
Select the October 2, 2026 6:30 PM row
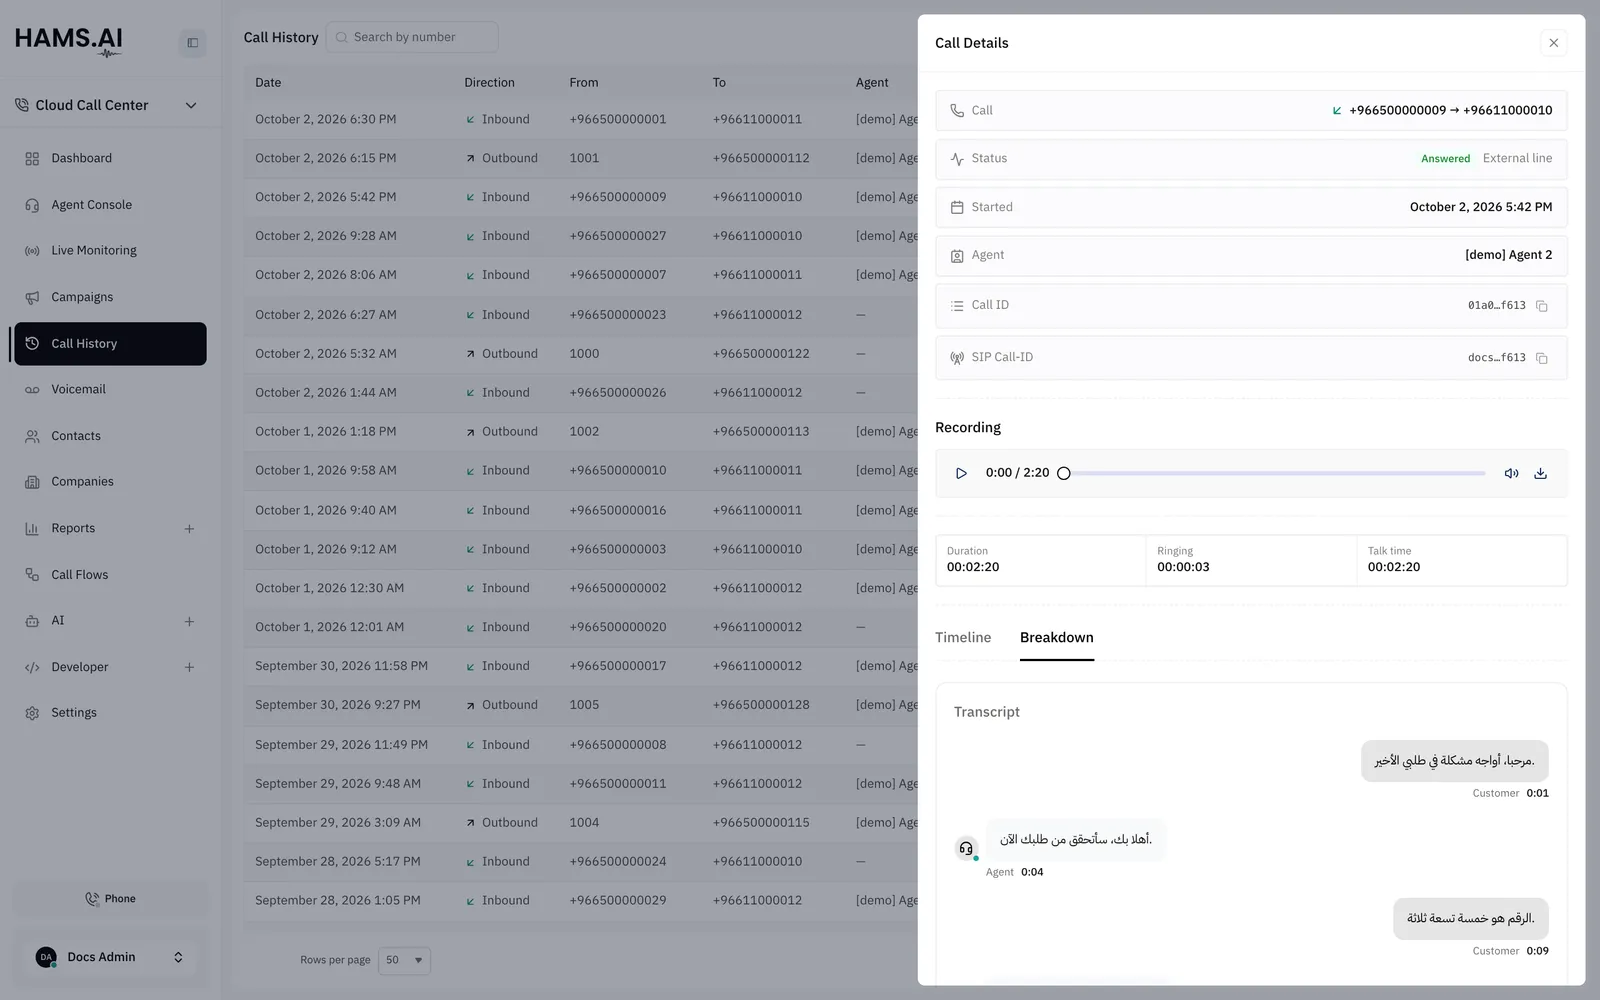coord(580,119)
